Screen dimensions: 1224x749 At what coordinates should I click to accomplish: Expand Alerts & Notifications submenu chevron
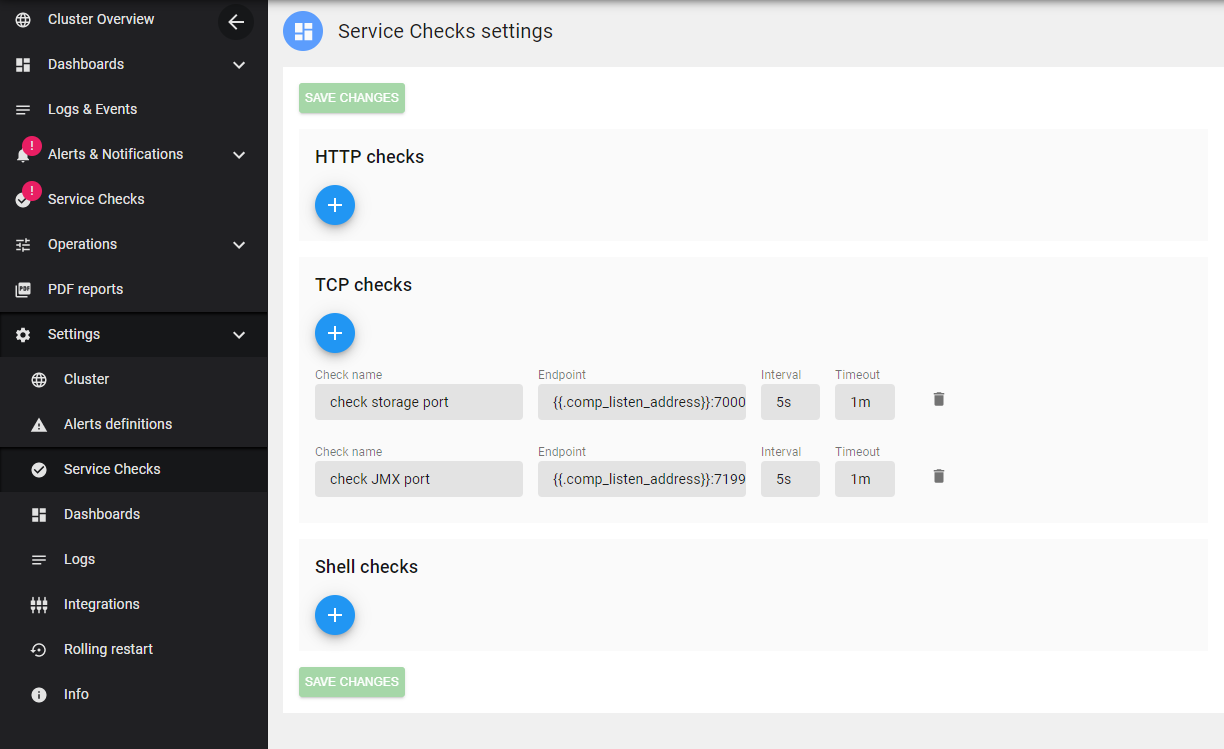point(239,155)
